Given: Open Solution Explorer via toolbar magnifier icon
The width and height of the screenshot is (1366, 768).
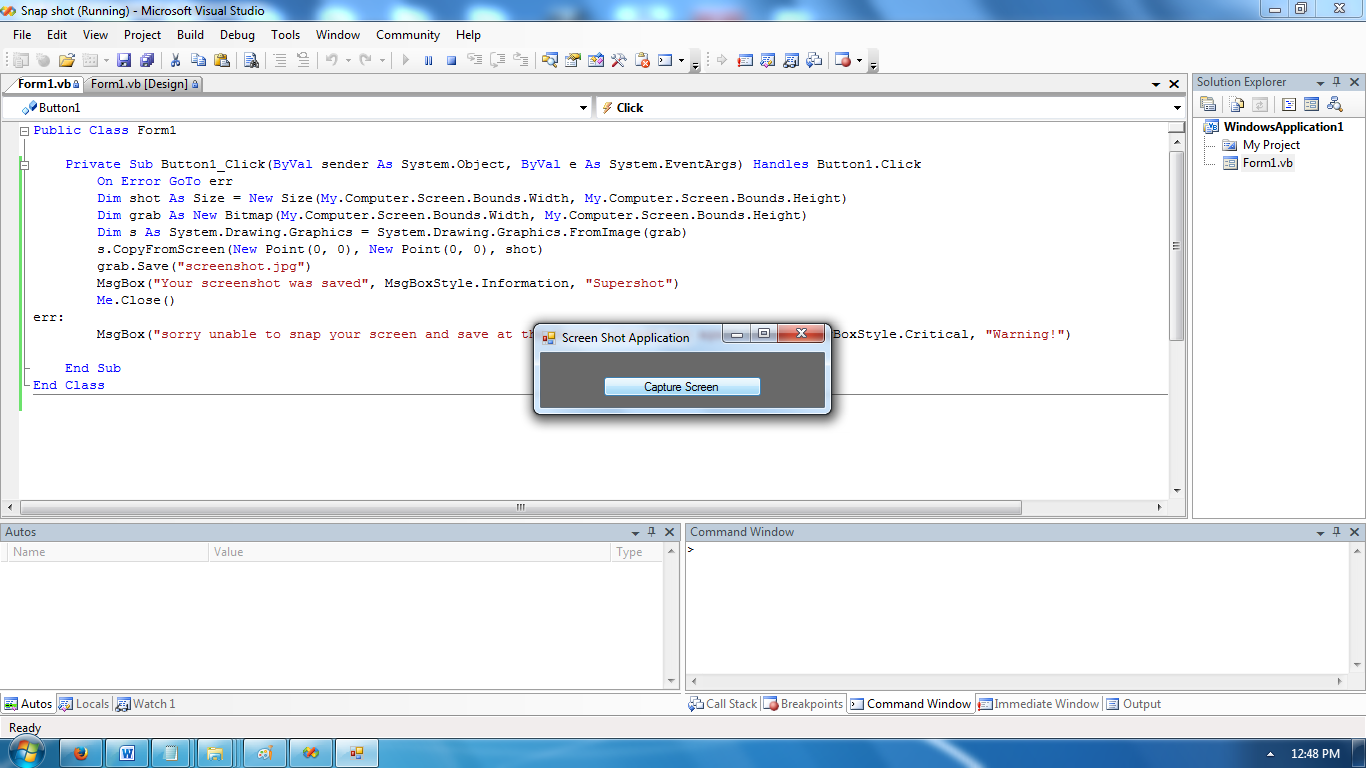Looking at the screenshot, I should (550, 60).
